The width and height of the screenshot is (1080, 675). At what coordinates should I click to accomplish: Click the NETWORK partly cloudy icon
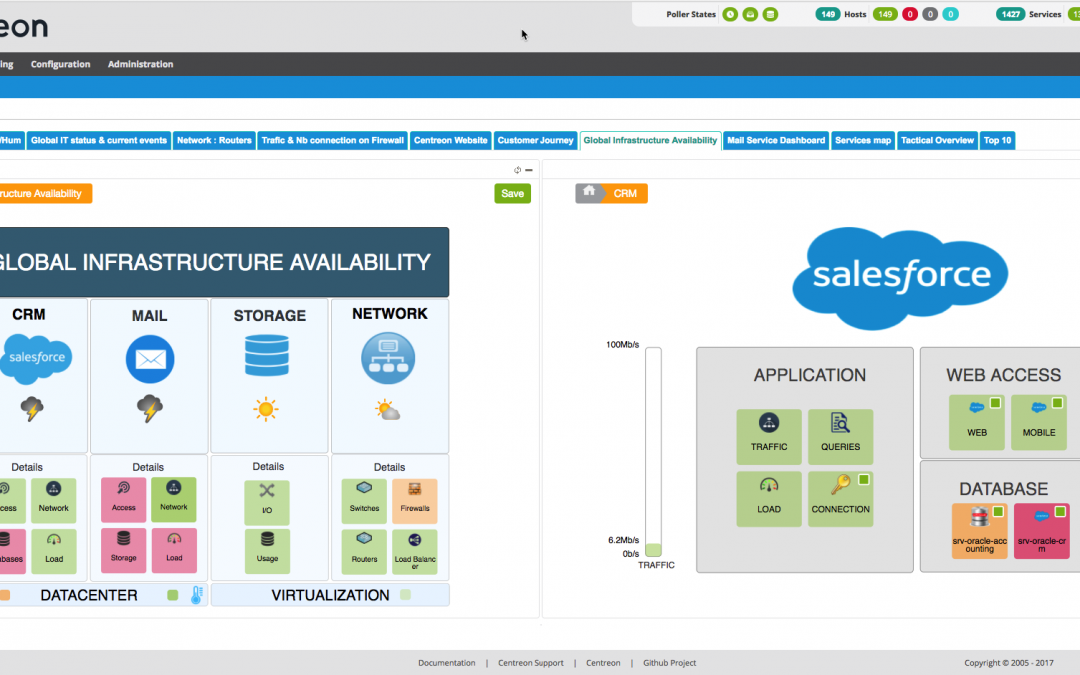click(387, 411)
